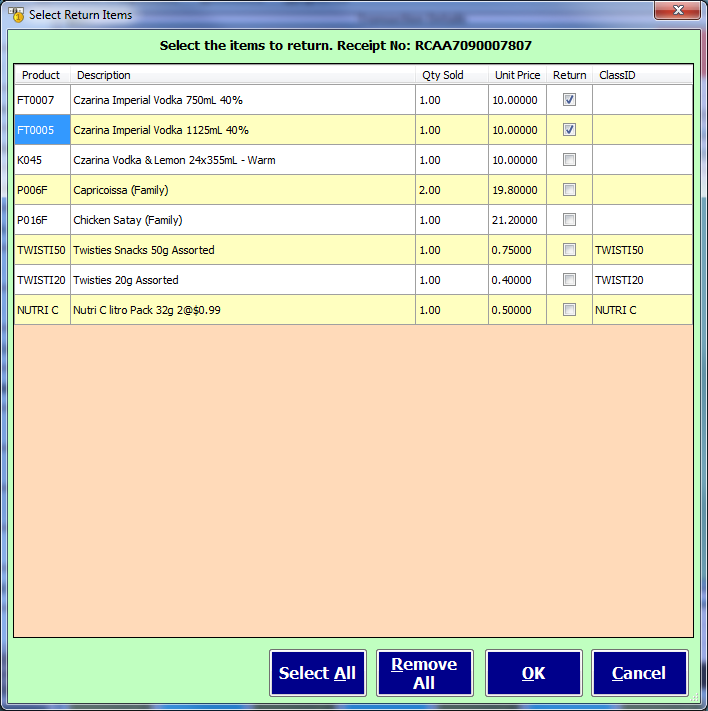Select product code P006F cell

coord(42,190)
